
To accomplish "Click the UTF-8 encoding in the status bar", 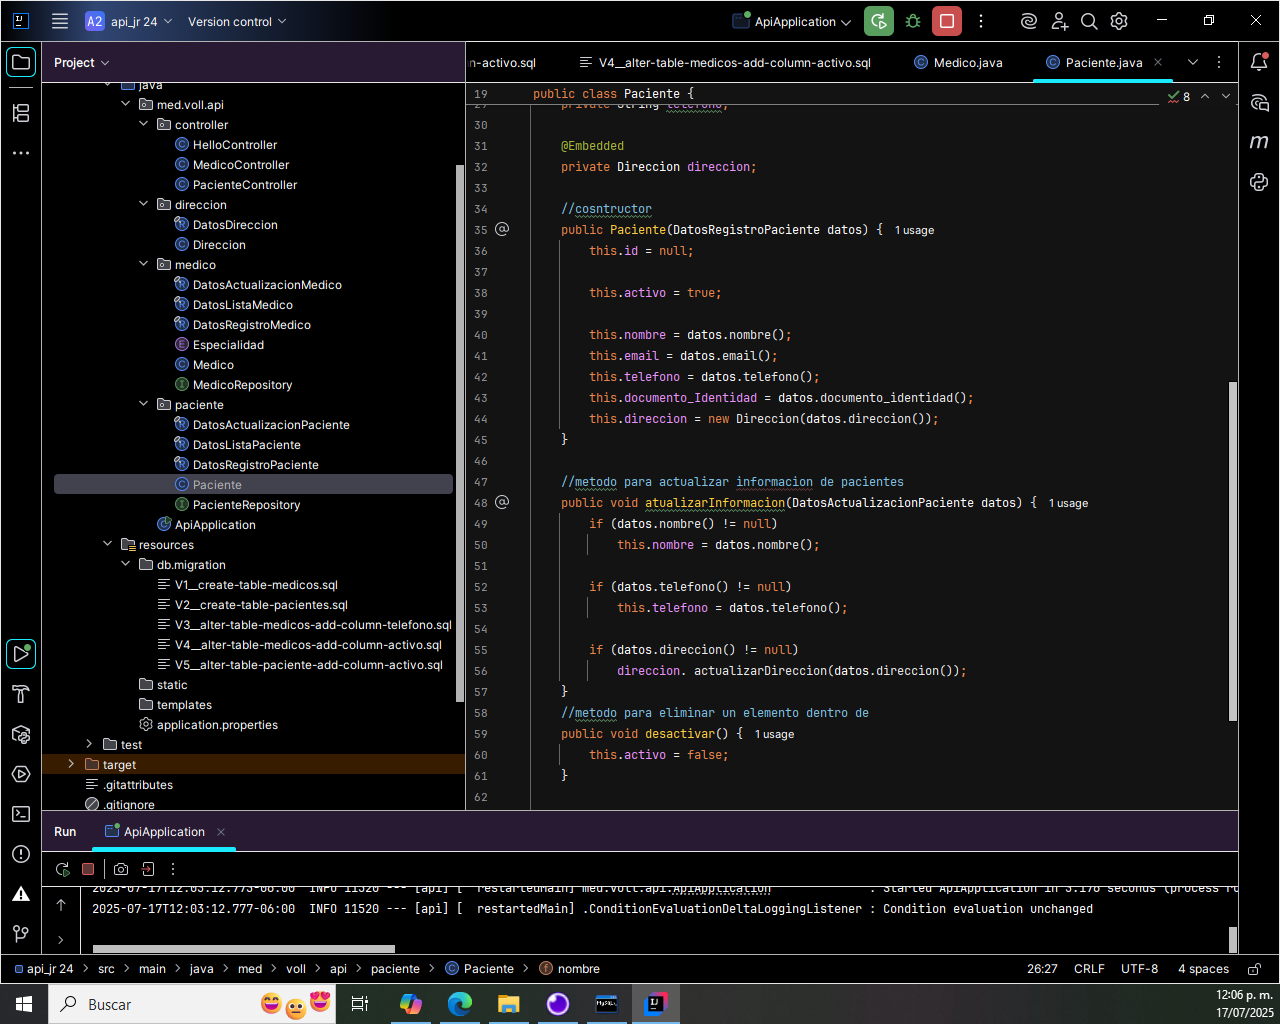I will coord(1139,968).
